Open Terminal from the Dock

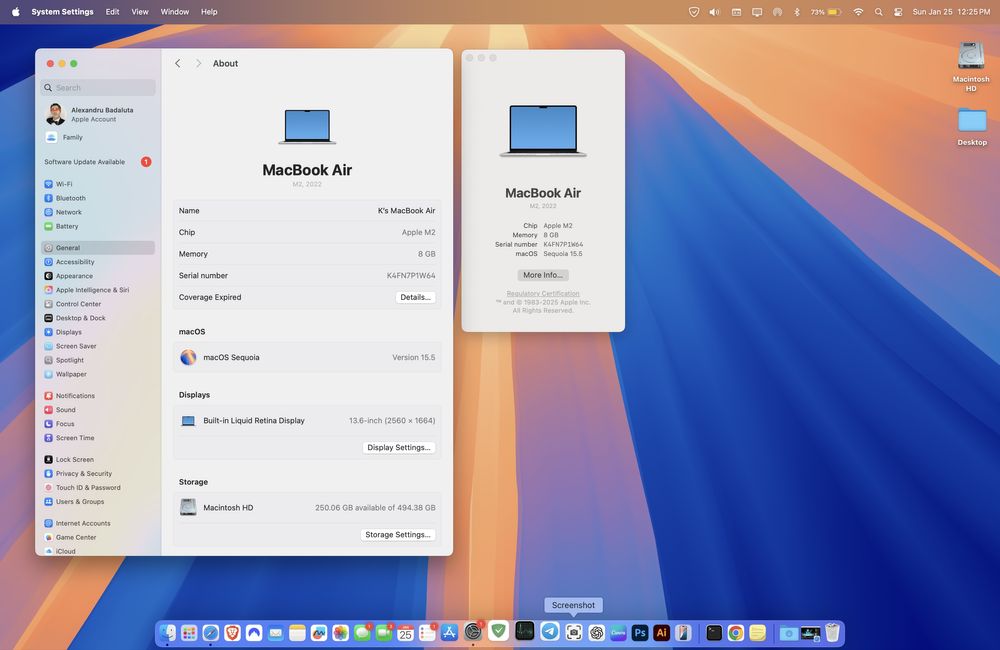(714, 633)
